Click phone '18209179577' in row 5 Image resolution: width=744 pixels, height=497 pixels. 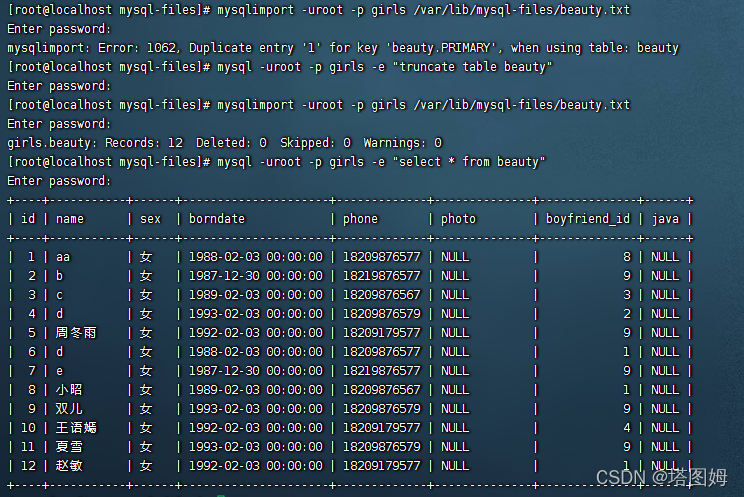point(381,333)
